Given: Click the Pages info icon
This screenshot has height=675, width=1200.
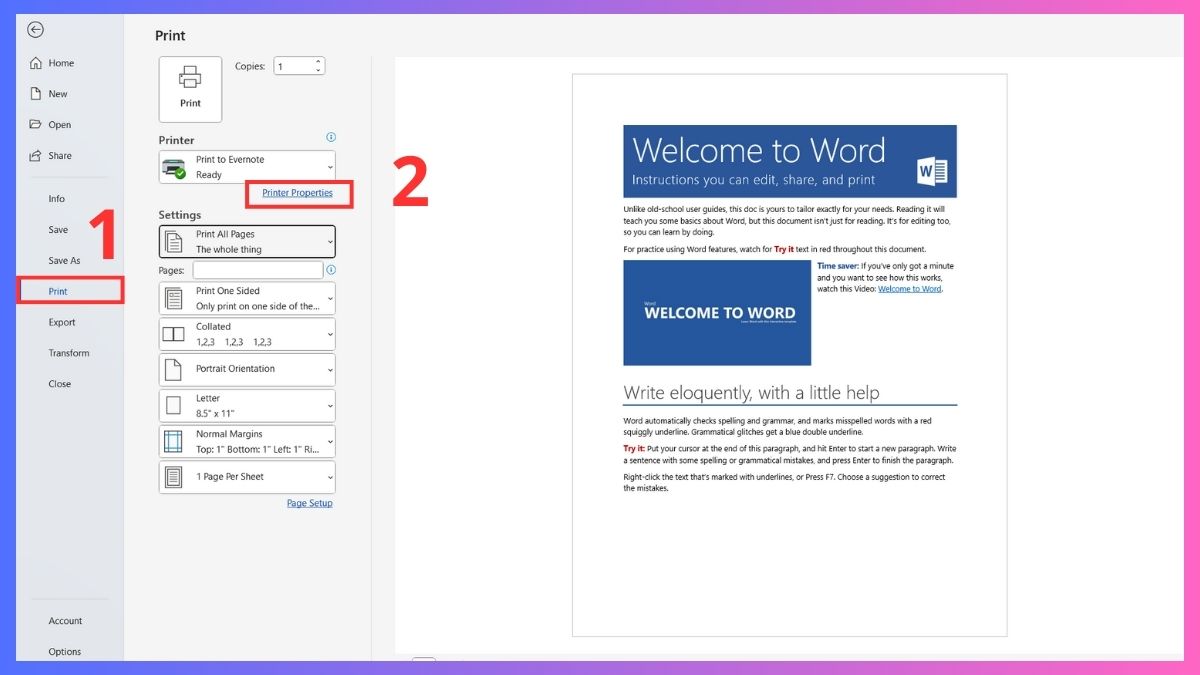Looking at the screenshot, I should click(x=331, y=270).
